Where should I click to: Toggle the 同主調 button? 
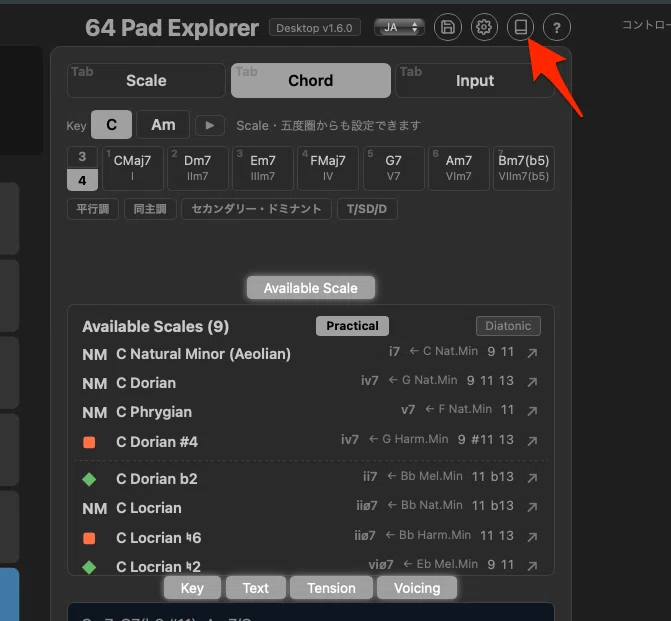pos(150,209)
